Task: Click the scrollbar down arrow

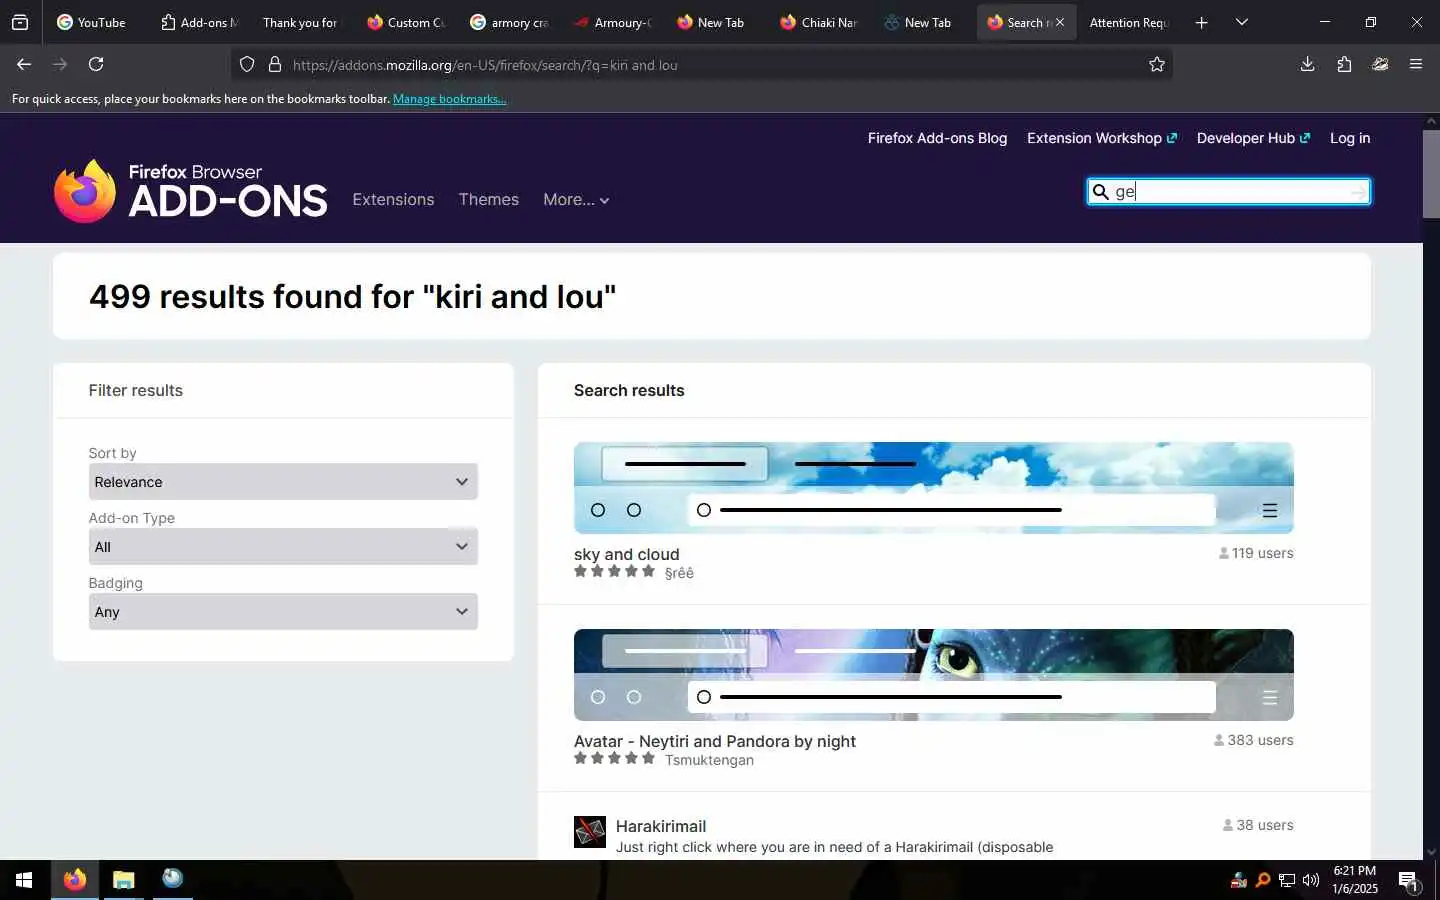Action: 1431,852
